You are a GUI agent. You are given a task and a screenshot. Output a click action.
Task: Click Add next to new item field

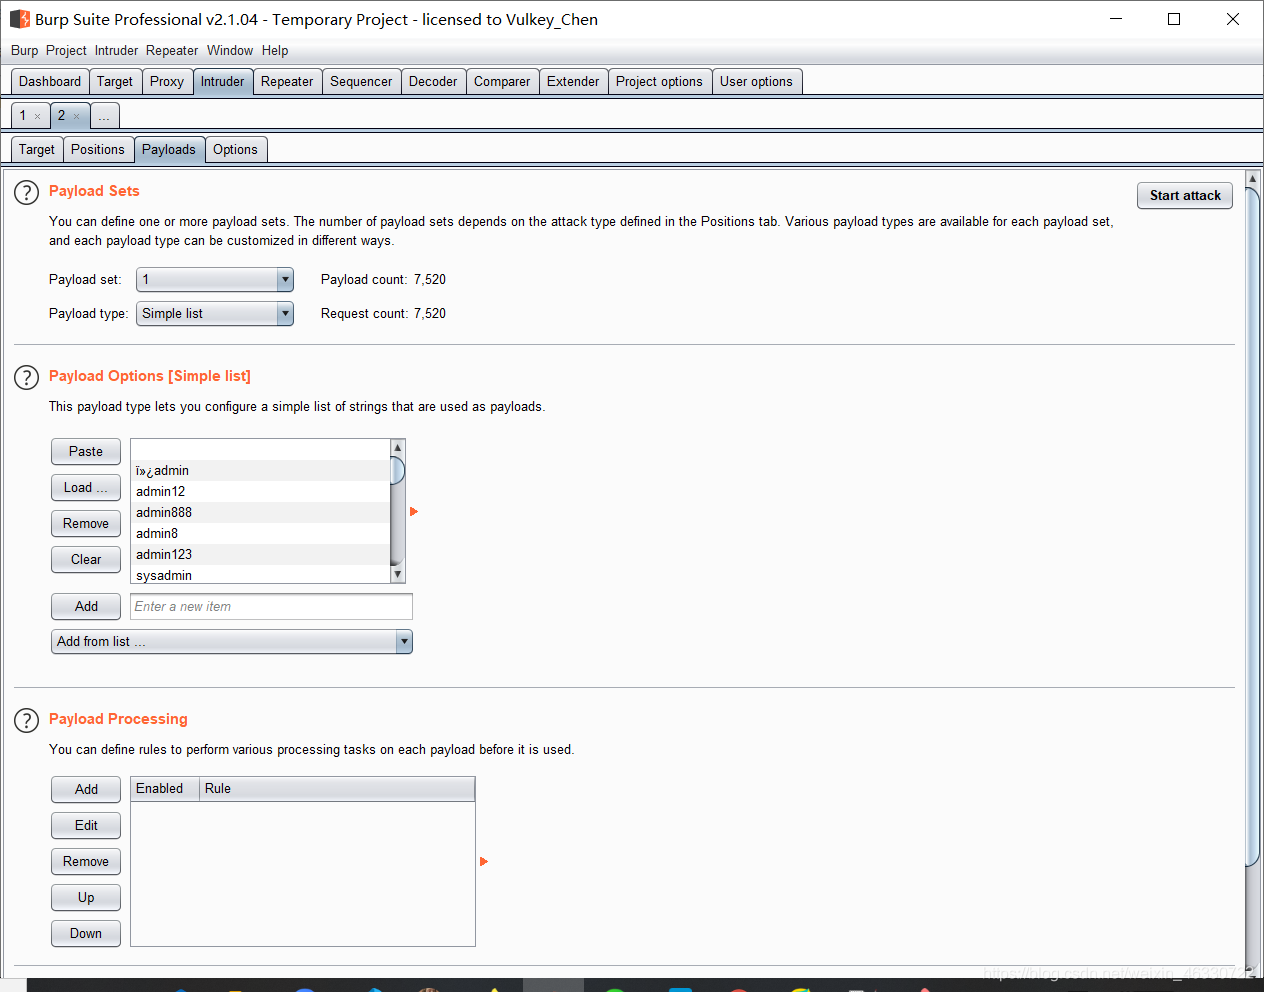tap(86, 607)
